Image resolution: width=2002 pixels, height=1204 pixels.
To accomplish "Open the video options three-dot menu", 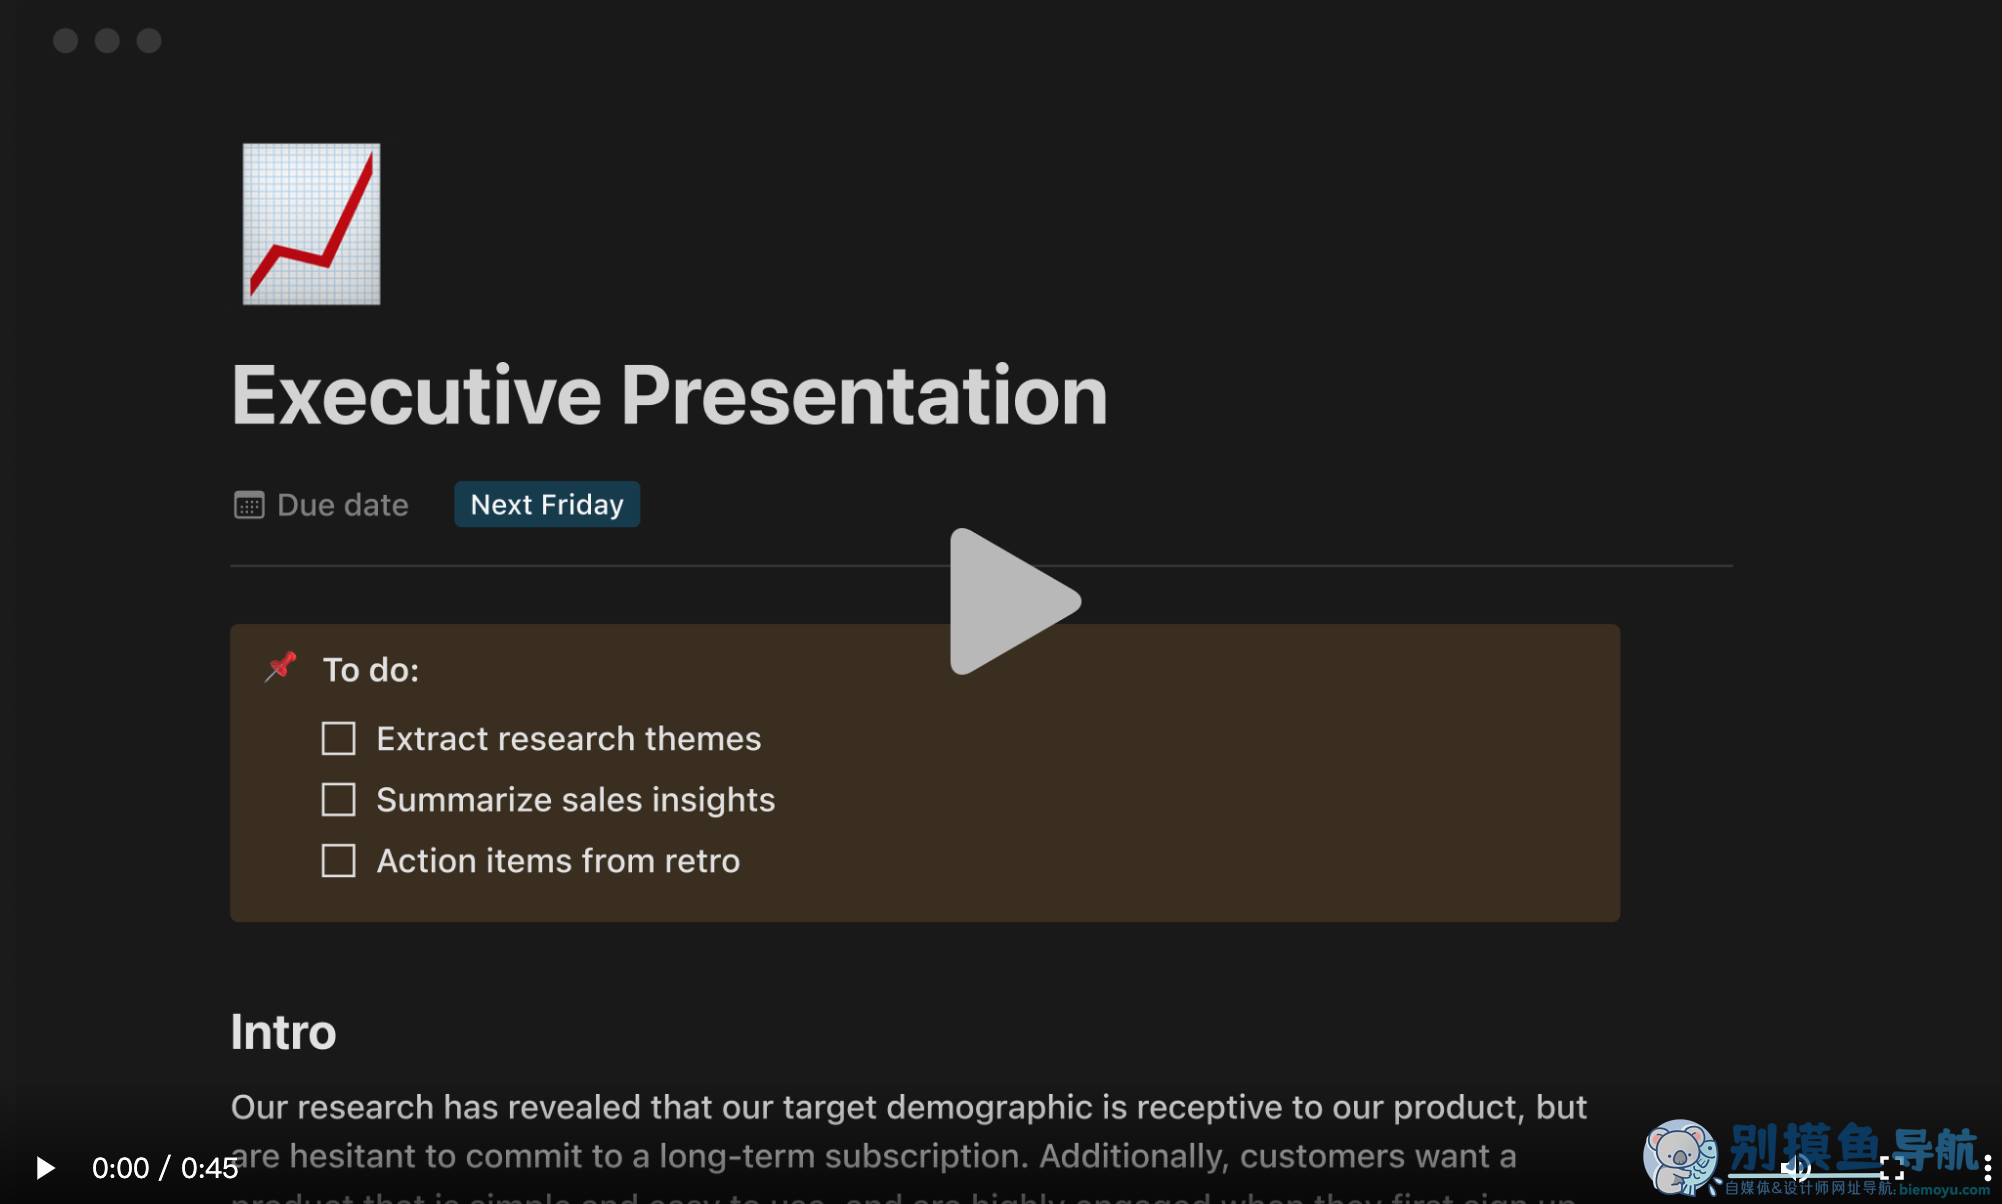I will [1986, 1167].
